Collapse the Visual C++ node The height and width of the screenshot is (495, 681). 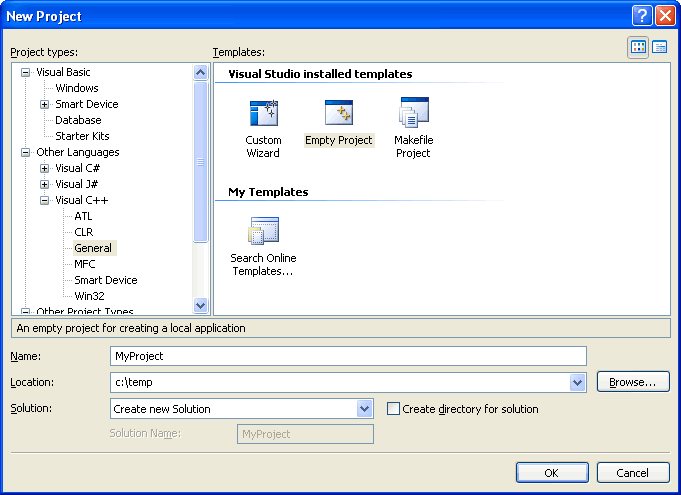pos(44,200)
